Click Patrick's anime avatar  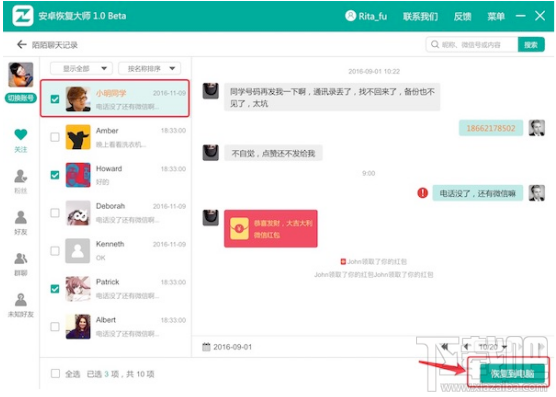click(x=78, y=289)
